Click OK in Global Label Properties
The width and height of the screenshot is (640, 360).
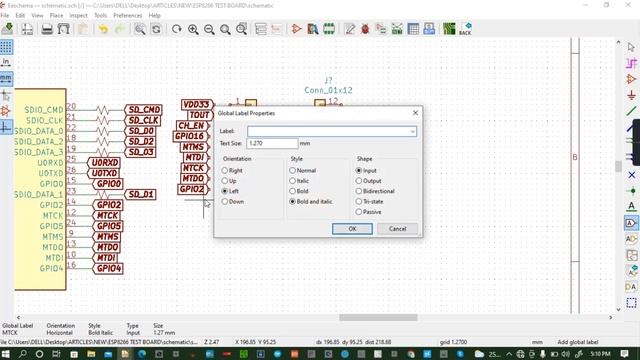(x=352, y=229)
